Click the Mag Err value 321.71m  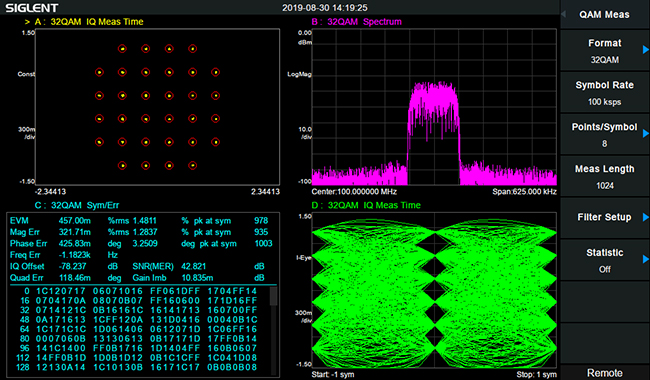(74, 232)
